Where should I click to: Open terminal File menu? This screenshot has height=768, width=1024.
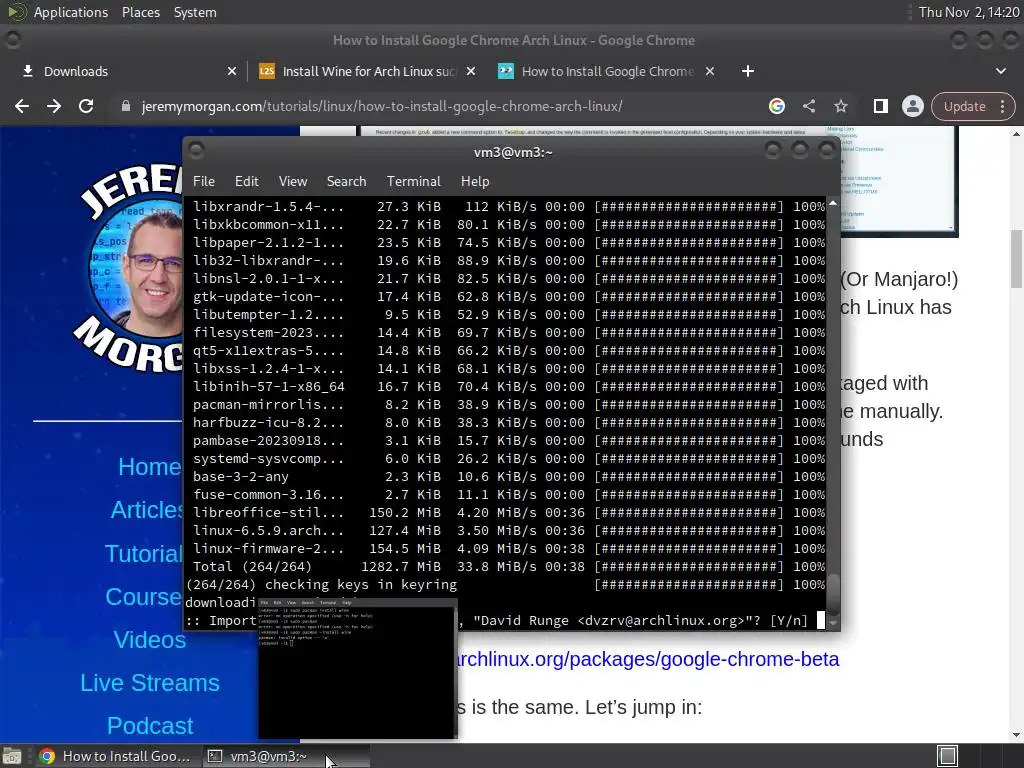(x=203, y=182)
